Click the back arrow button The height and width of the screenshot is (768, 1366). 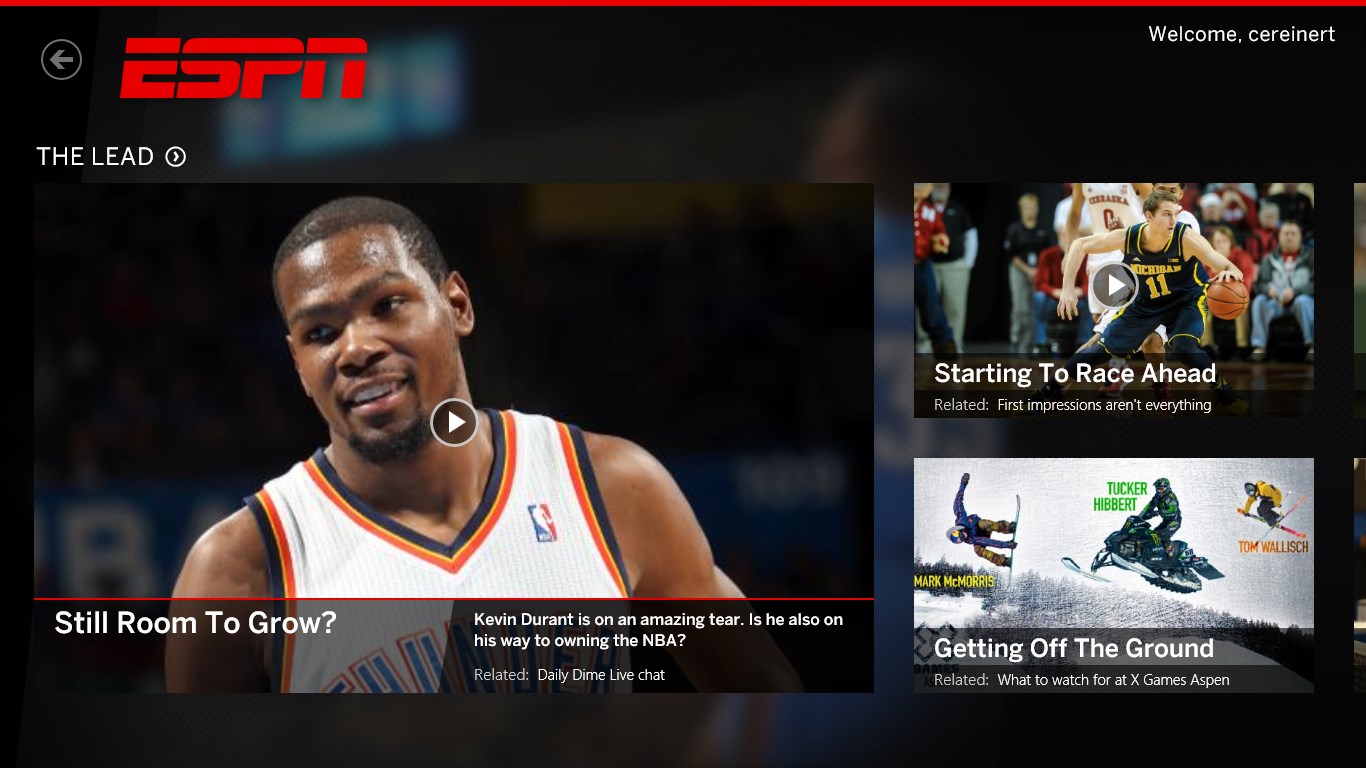61,59
